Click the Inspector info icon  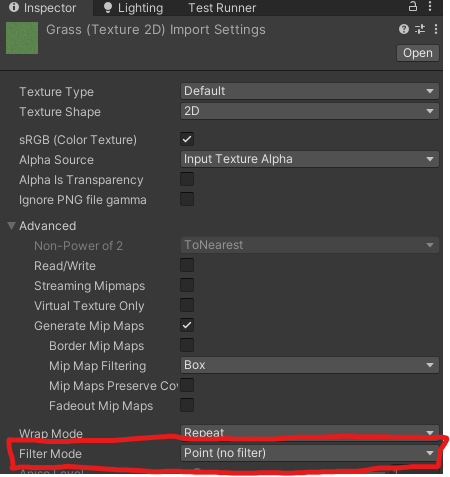tap(14, 7)
